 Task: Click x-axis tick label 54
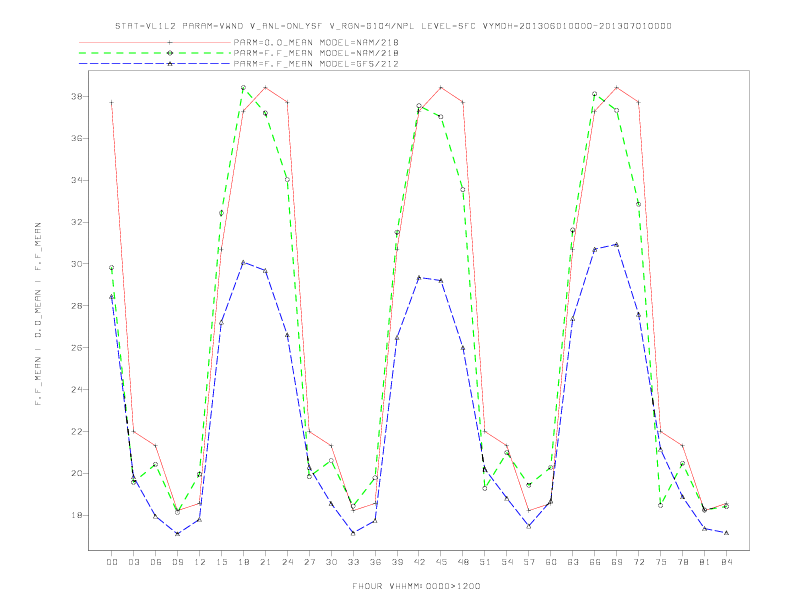tap(507, 562)
